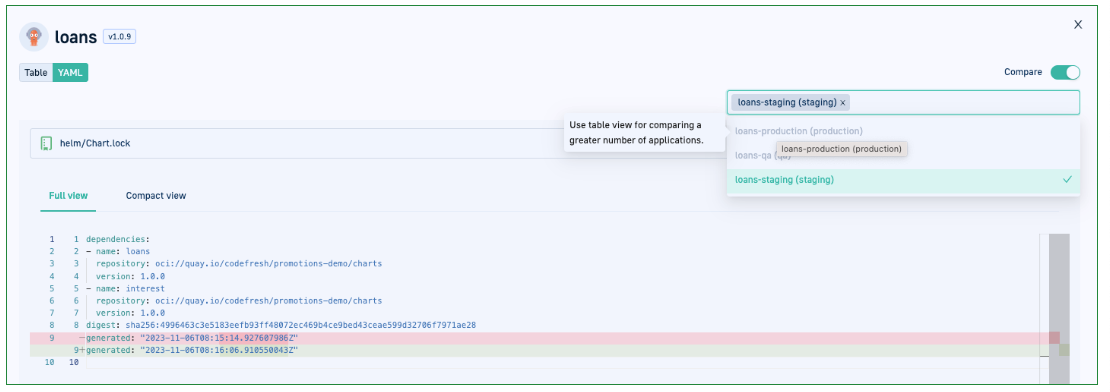Switch to the Table view toggle
This screenshot has height=392, width=1110.
point(36,72)
